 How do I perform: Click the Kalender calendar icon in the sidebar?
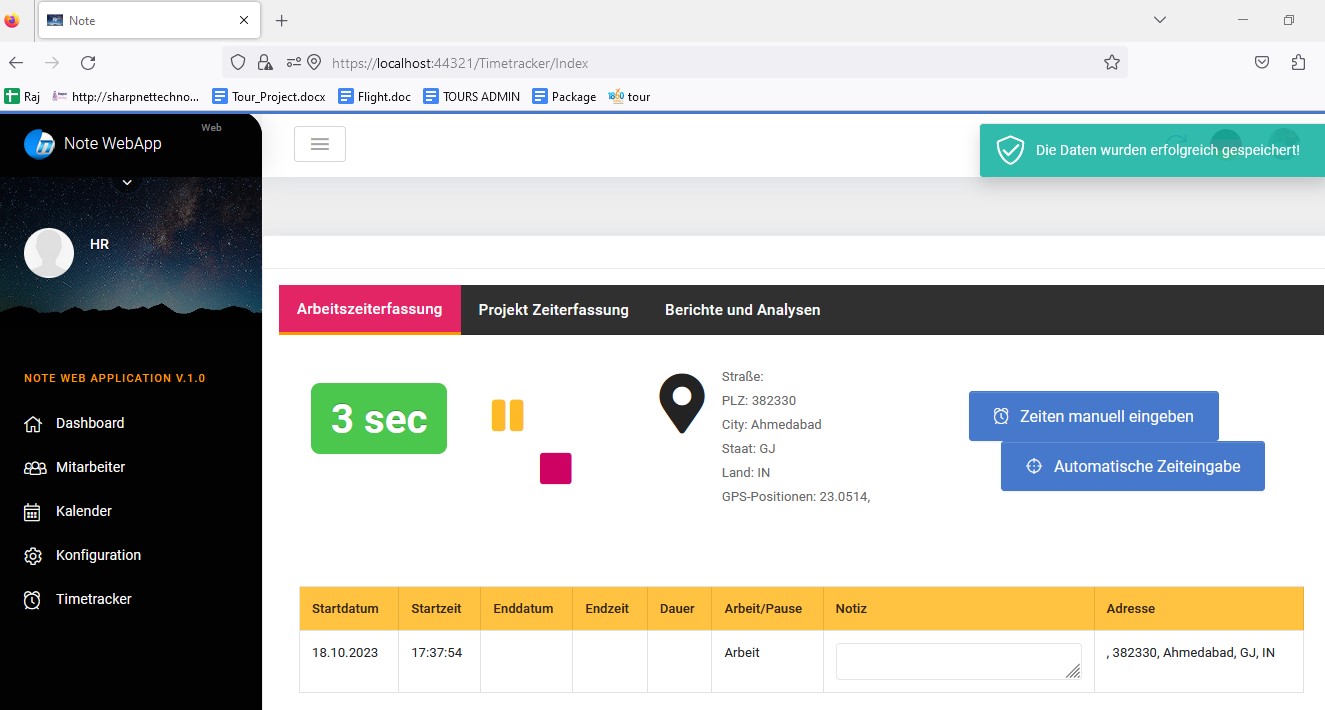click(x=33, y=512)
